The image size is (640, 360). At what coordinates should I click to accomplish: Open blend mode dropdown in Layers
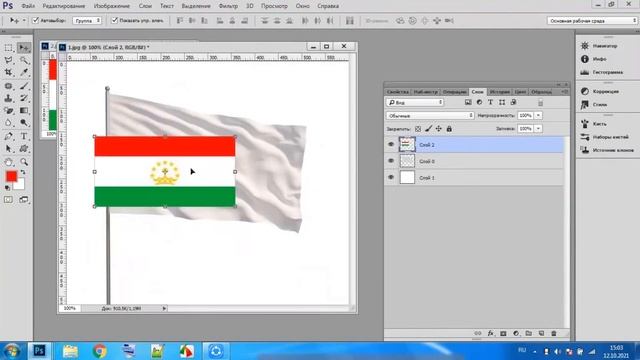point(430,116)
